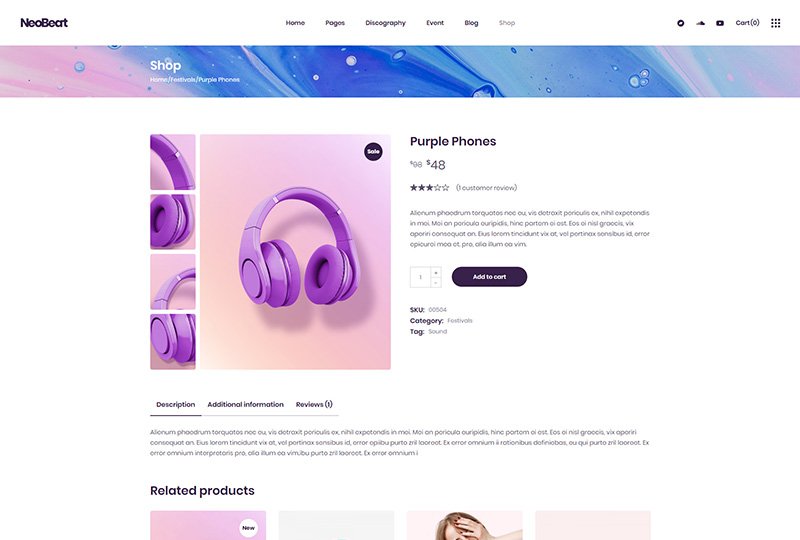Click the NeoBeat logo
Screen dimensions: 800x540
tap(44, 22)
